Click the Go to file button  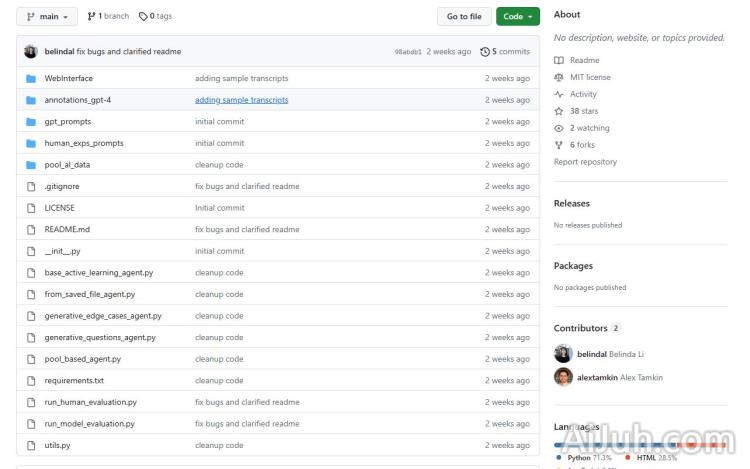[463, 16]
